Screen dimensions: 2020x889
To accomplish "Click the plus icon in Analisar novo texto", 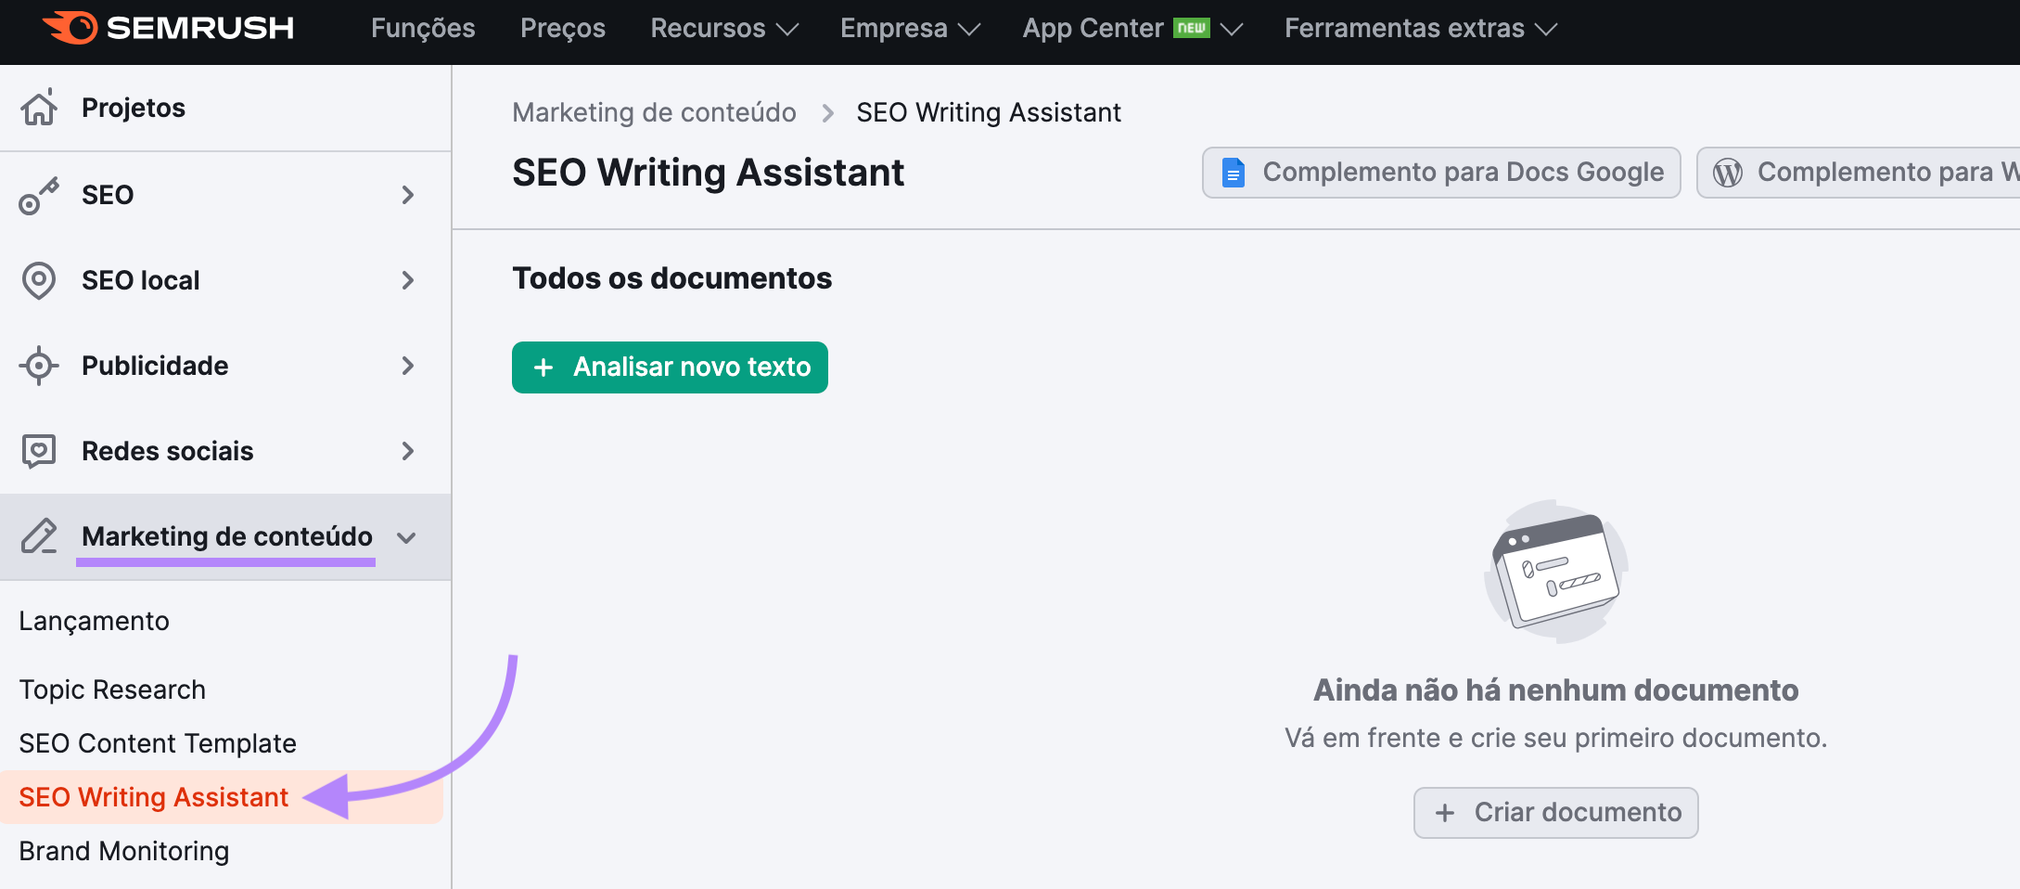I will coord(543,368).
